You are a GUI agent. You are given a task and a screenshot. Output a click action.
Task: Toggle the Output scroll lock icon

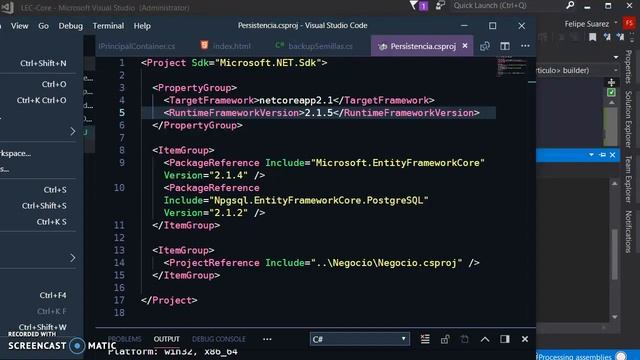445,339
